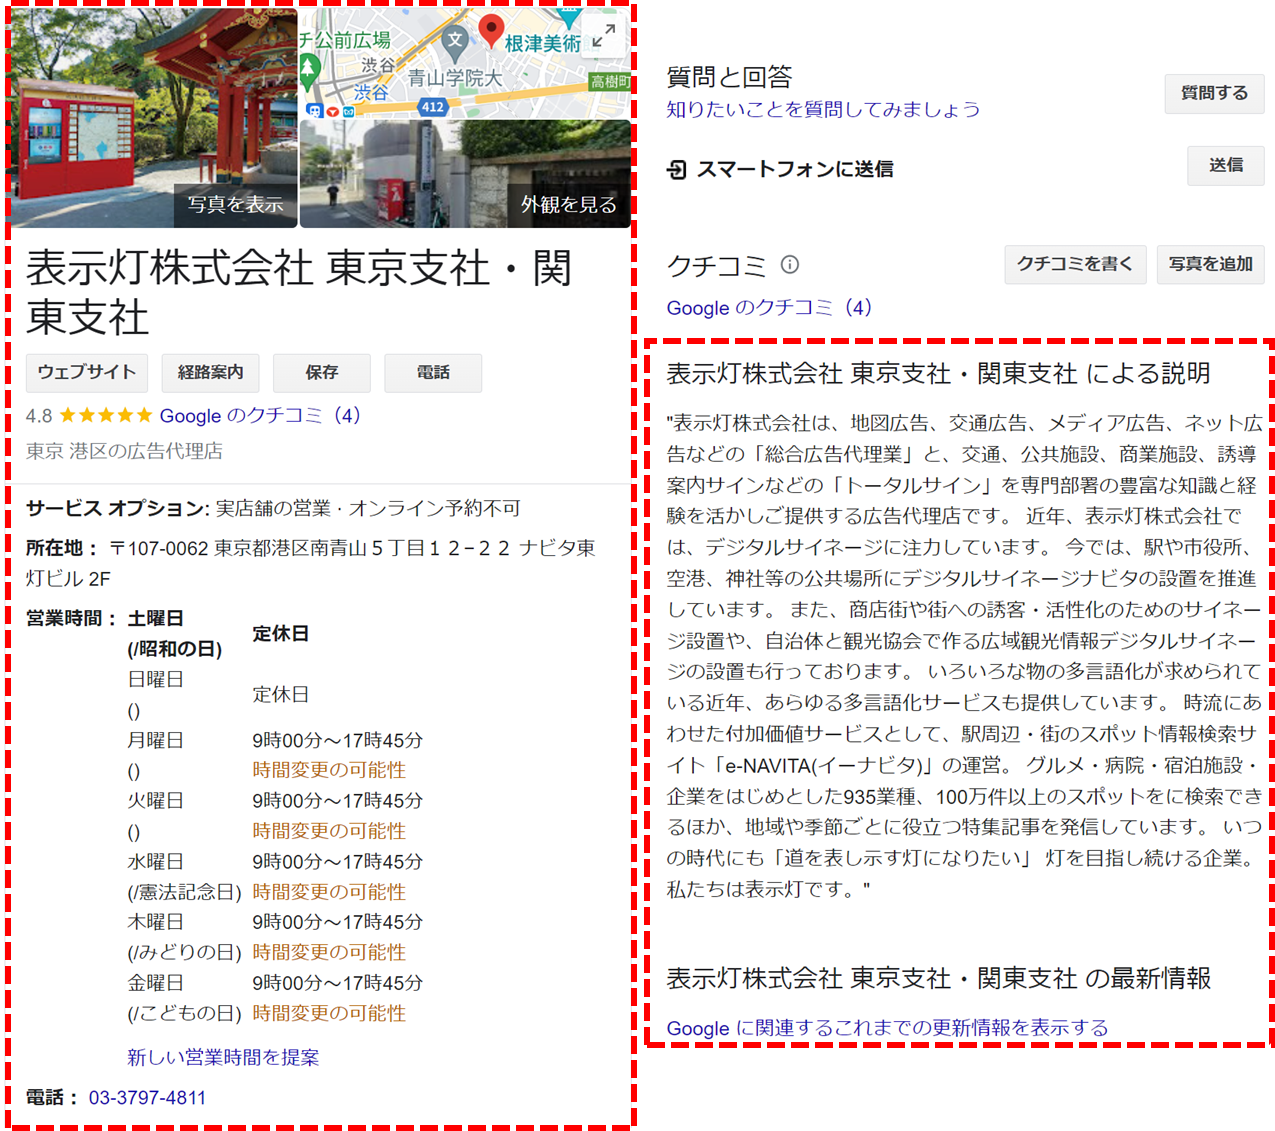Click the 写真を追加 button
This screenshot has height=1131, width=1275.
tap(1211, 264)
